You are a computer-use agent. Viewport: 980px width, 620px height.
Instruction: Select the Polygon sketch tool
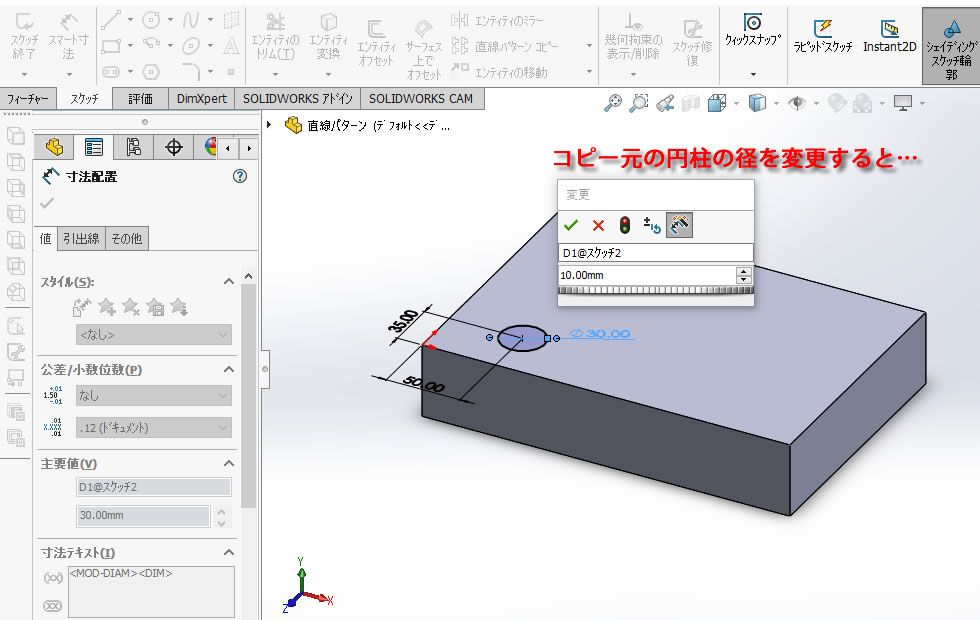(x=151, y=72)
